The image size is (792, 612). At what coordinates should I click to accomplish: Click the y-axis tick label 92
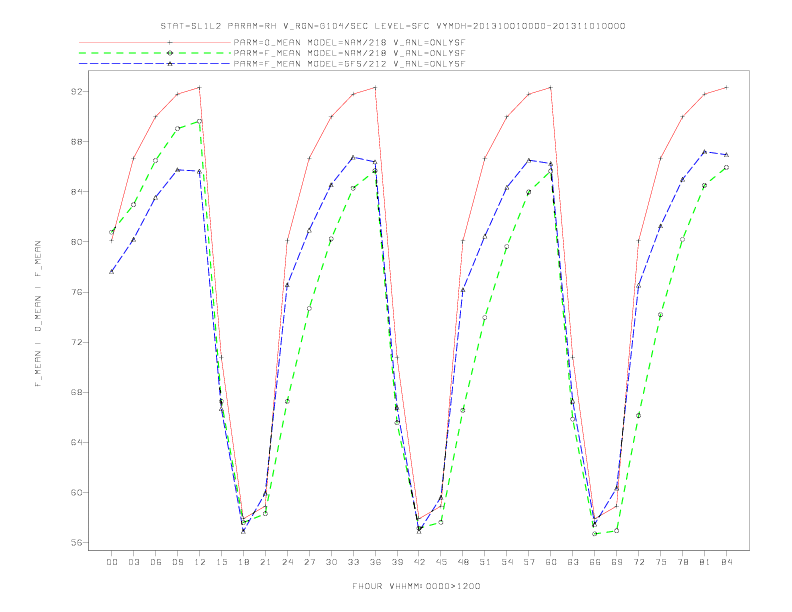click(x=76, y=91)
